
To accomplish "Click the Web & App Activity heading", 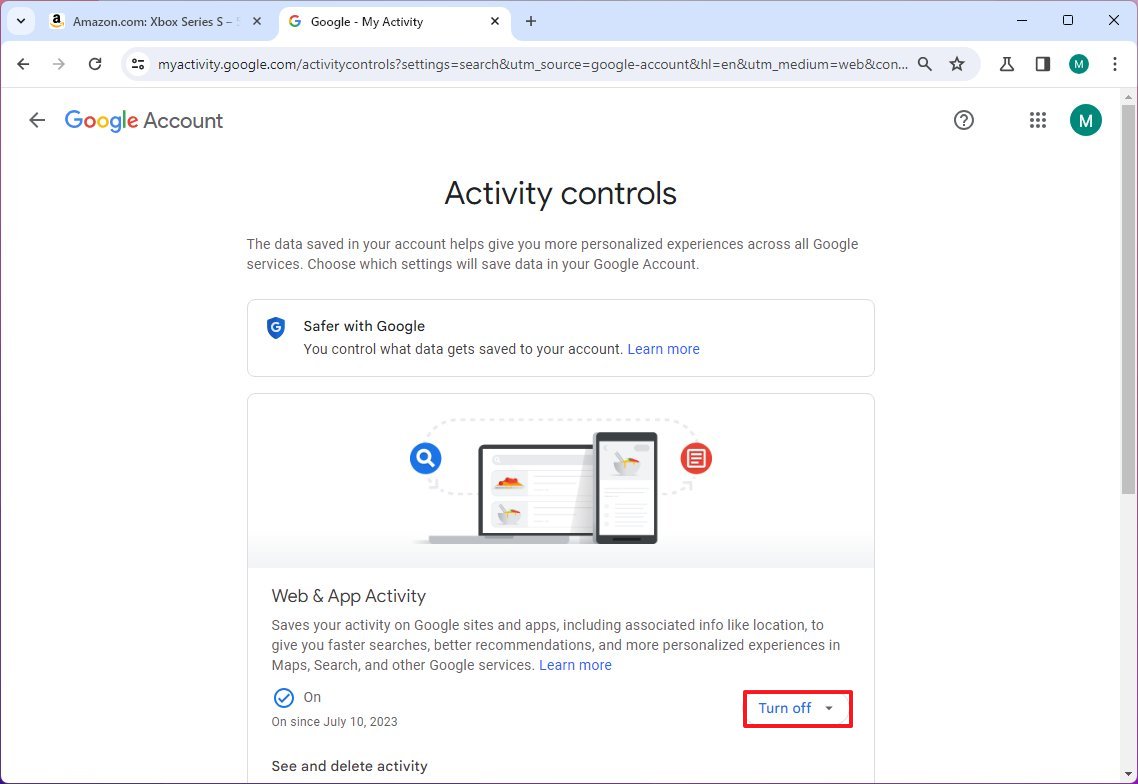I will click(x=348, y=596).
